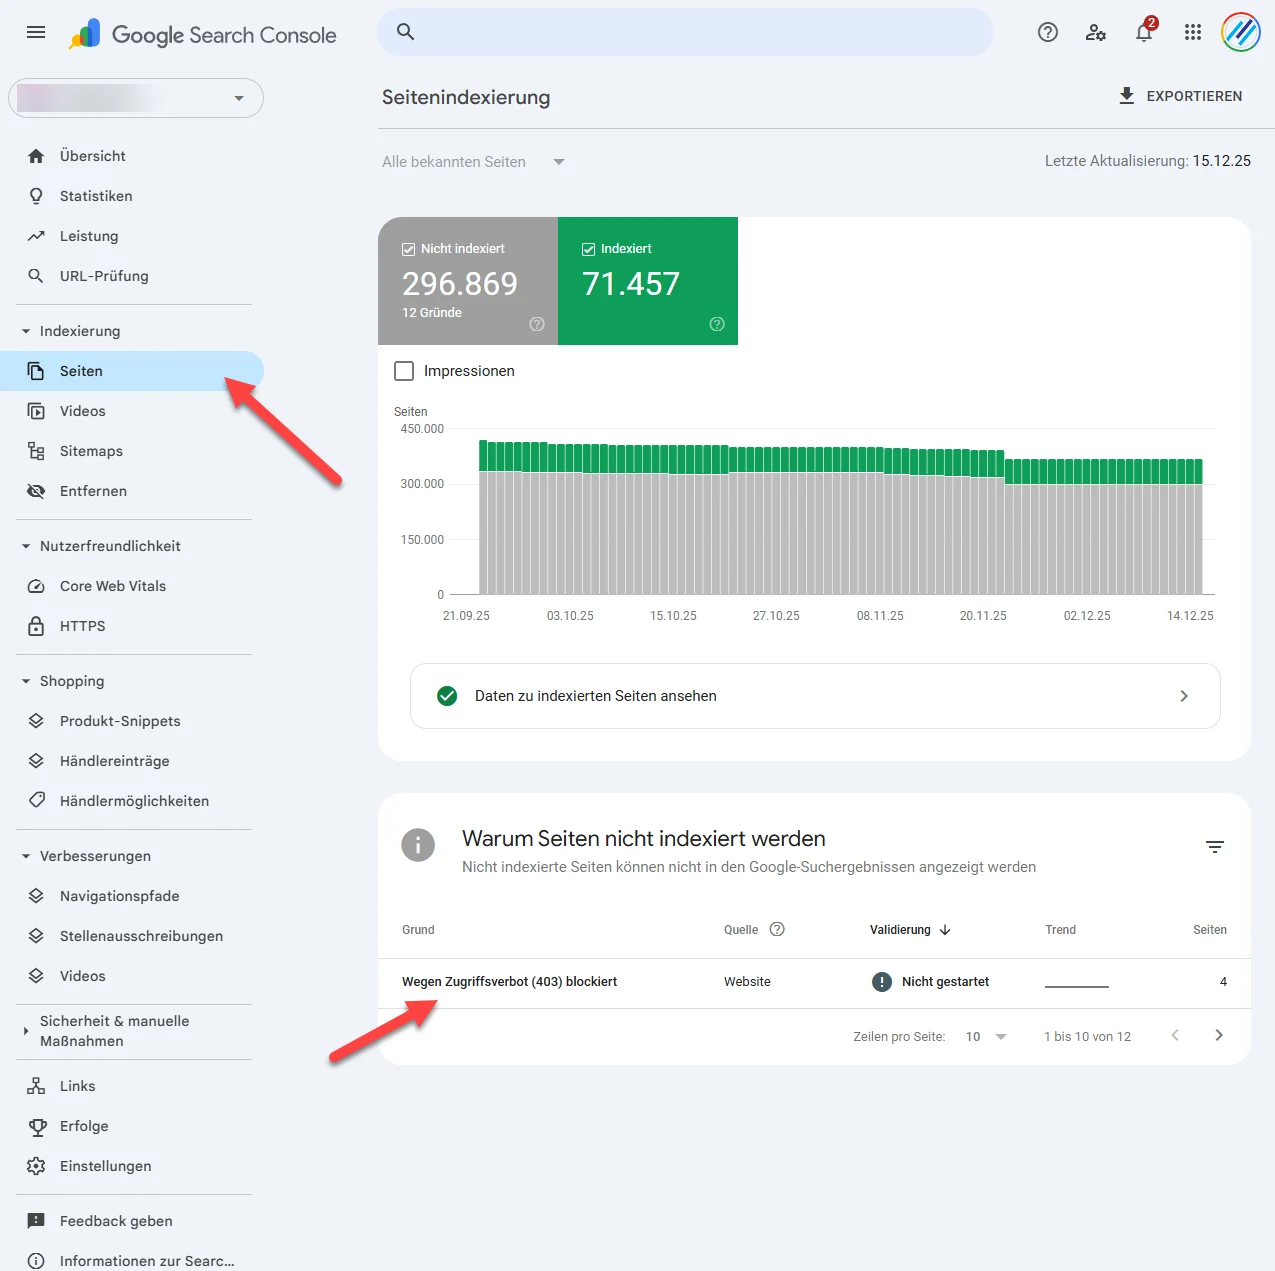The image size is (1275, 1271).
Task: Click the search magnifier icon
Action: pyautogui.click(x=405, y=32)
